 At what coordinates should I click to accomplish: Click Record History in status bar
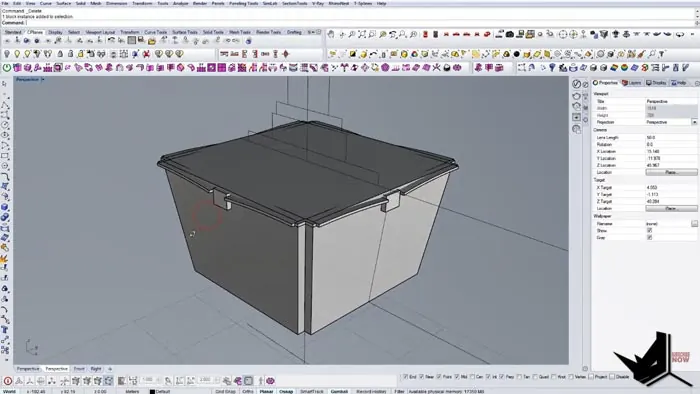pos(371,391)
